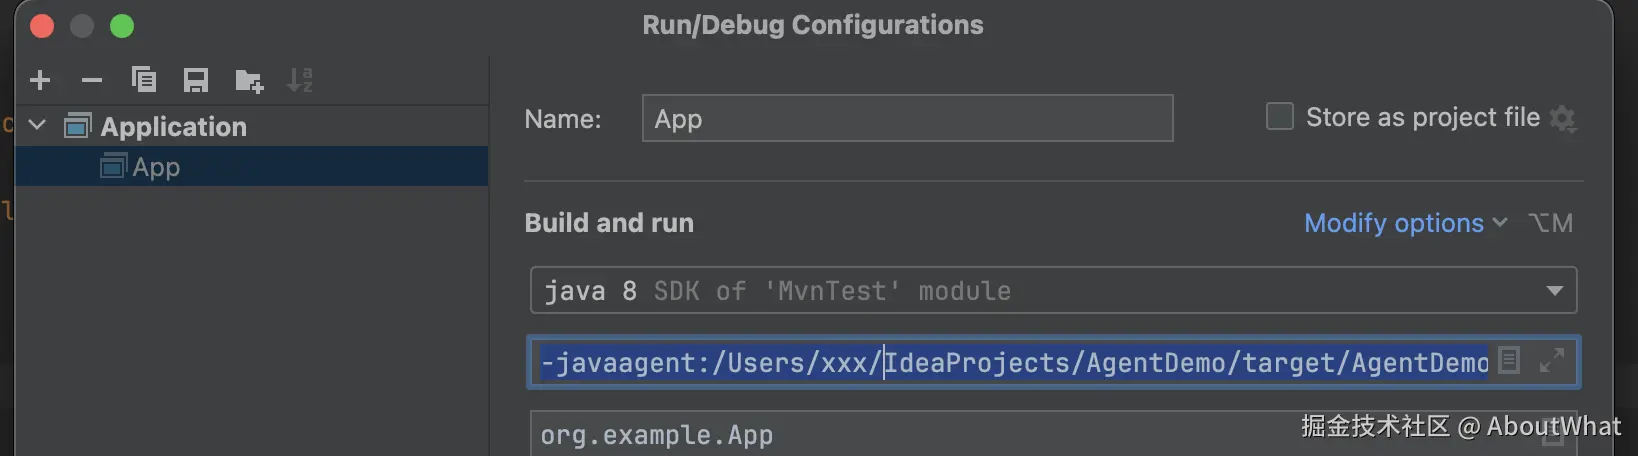Click the Save Configuration disk icon

(196, 80)
